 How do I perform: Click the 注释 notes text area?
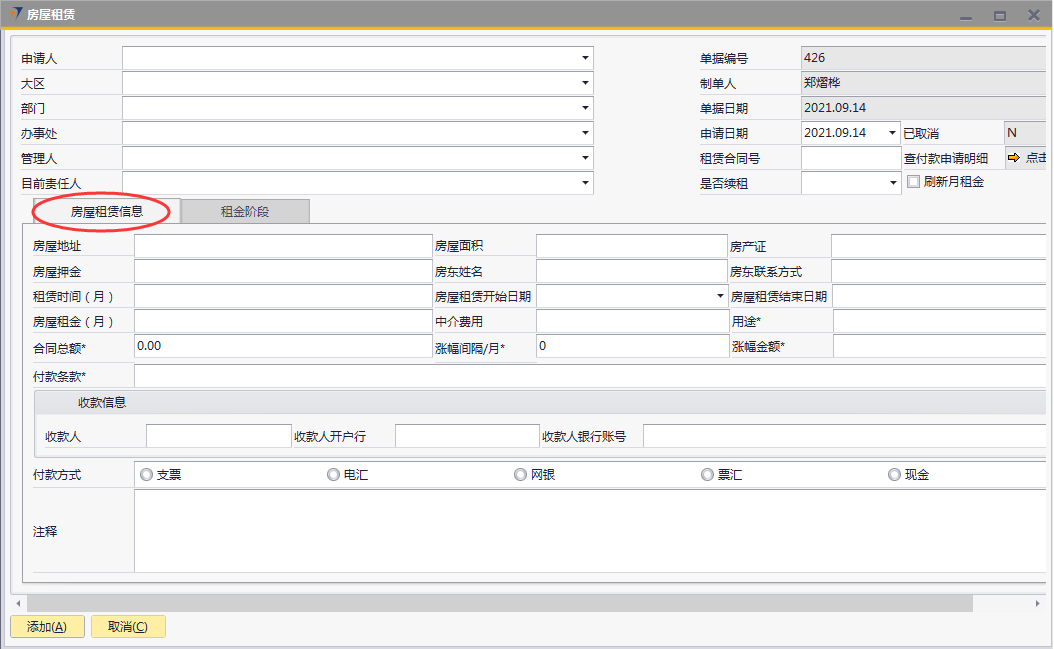point(590,531)
